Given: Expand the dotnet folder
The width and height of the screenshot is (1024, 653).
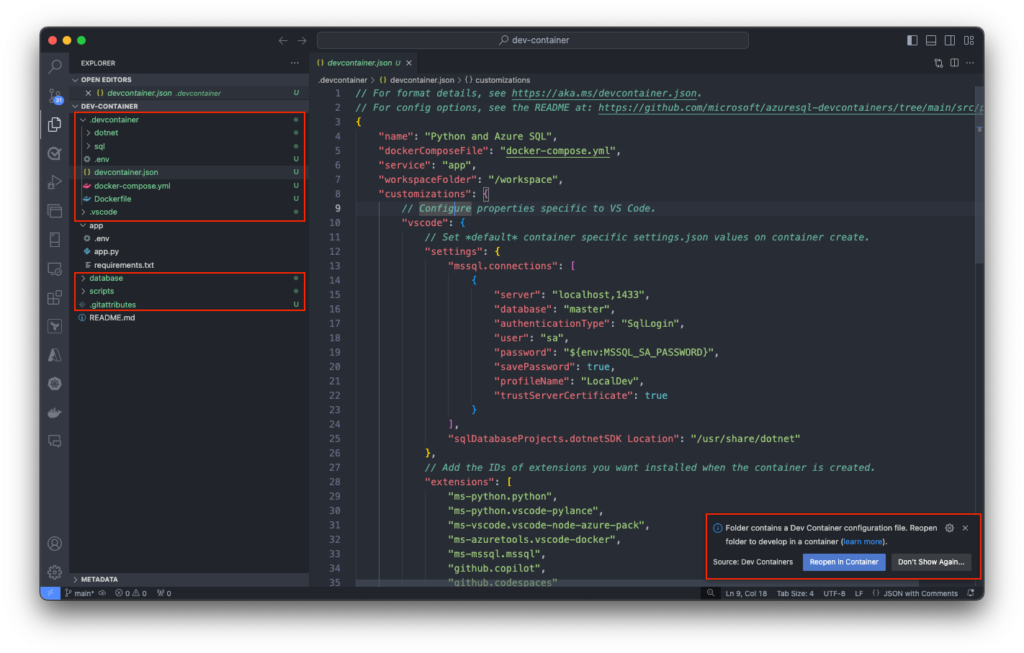Looking at the screenshot, I should 105,132.
